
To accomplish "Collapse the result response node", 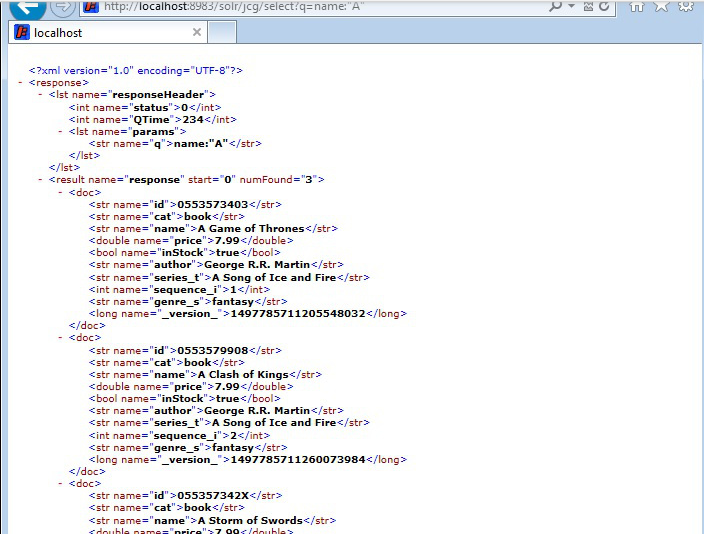I will [40, 180].
